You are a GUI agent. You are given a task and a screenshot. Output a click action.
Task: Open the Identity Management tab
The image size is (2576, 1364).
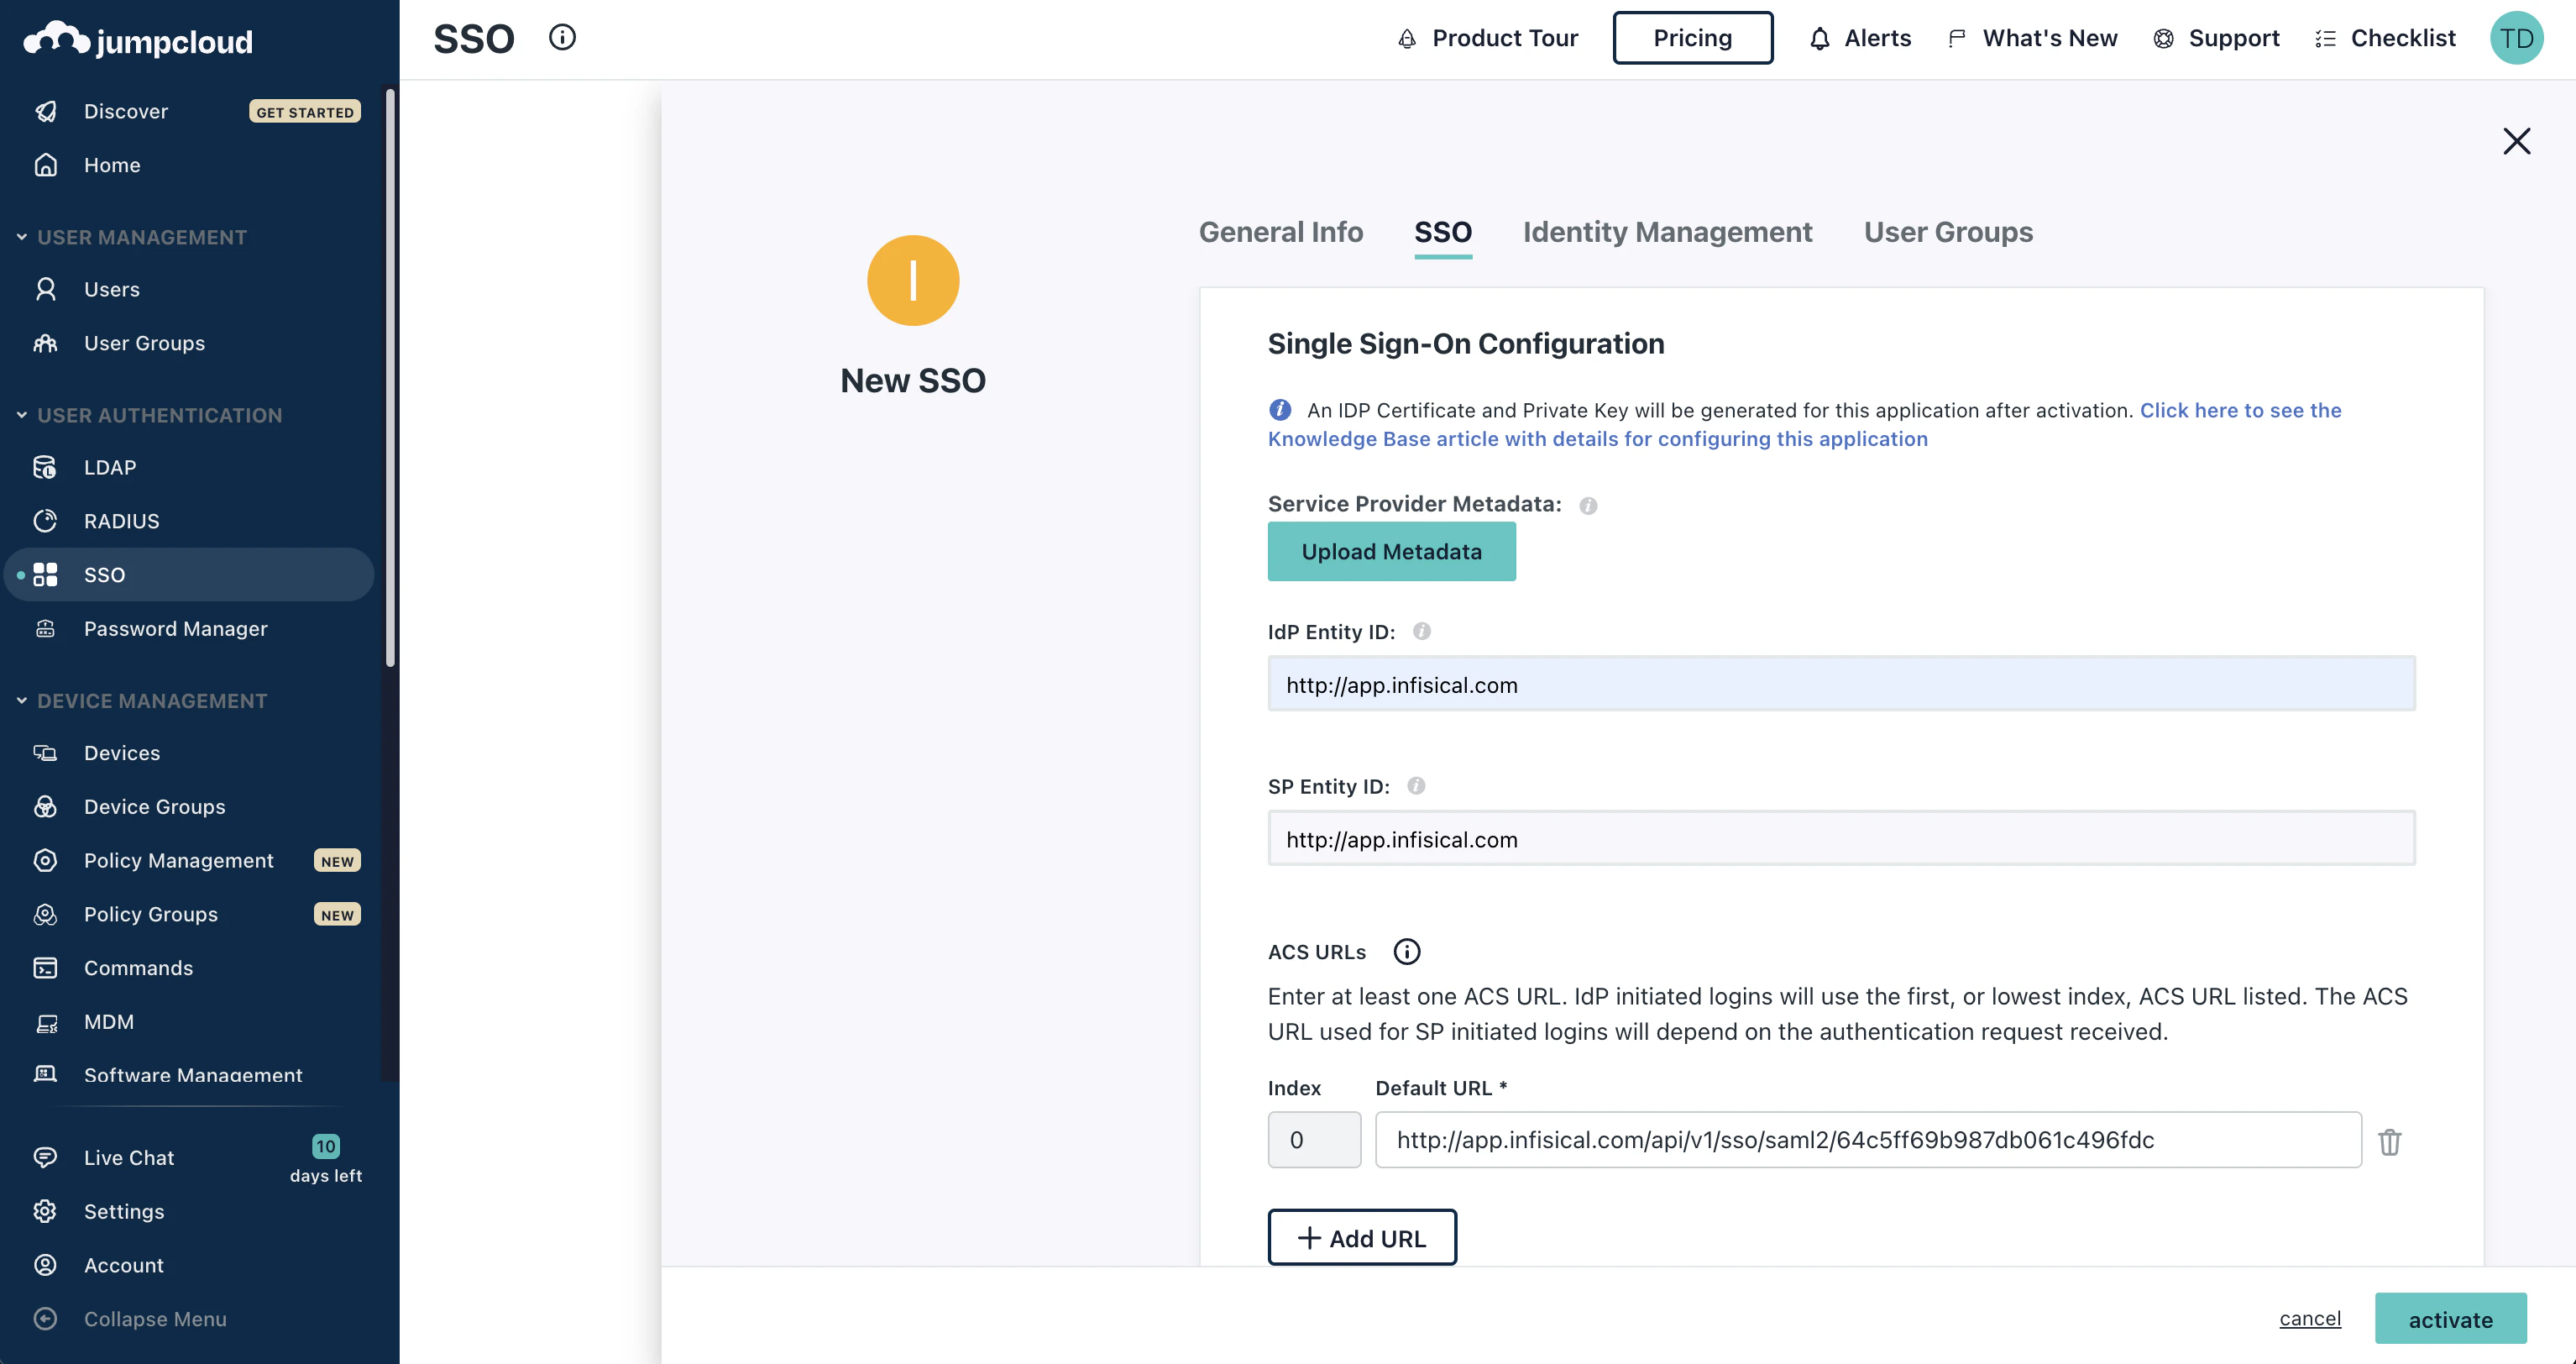(x=1668, y=232)
